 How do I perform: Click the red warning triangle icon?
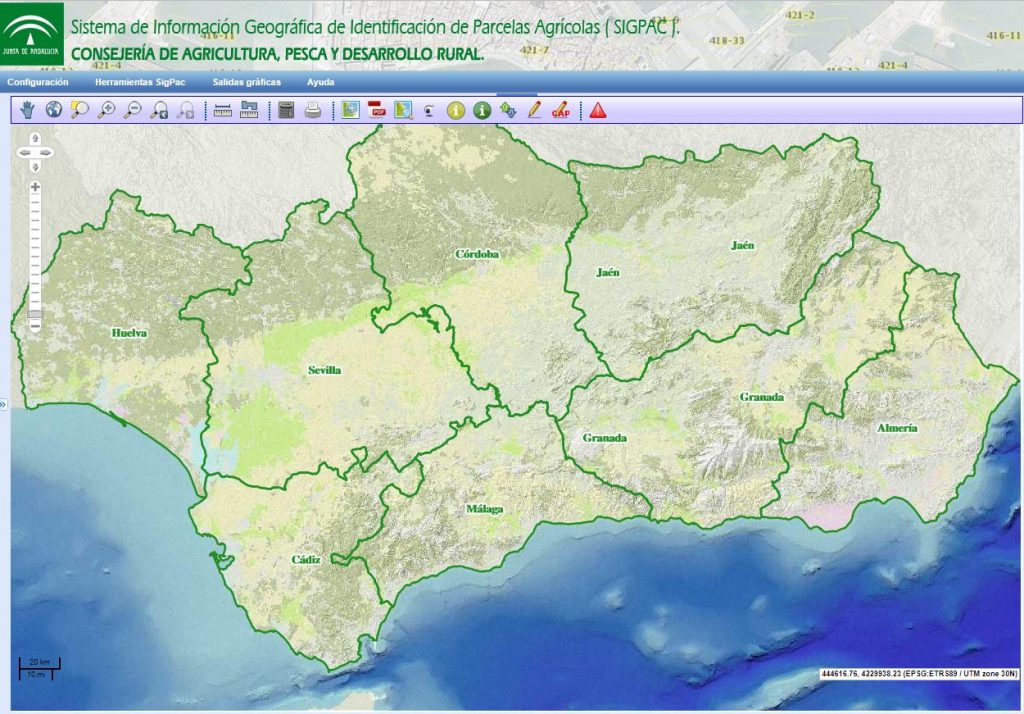[x=598, y=110]
